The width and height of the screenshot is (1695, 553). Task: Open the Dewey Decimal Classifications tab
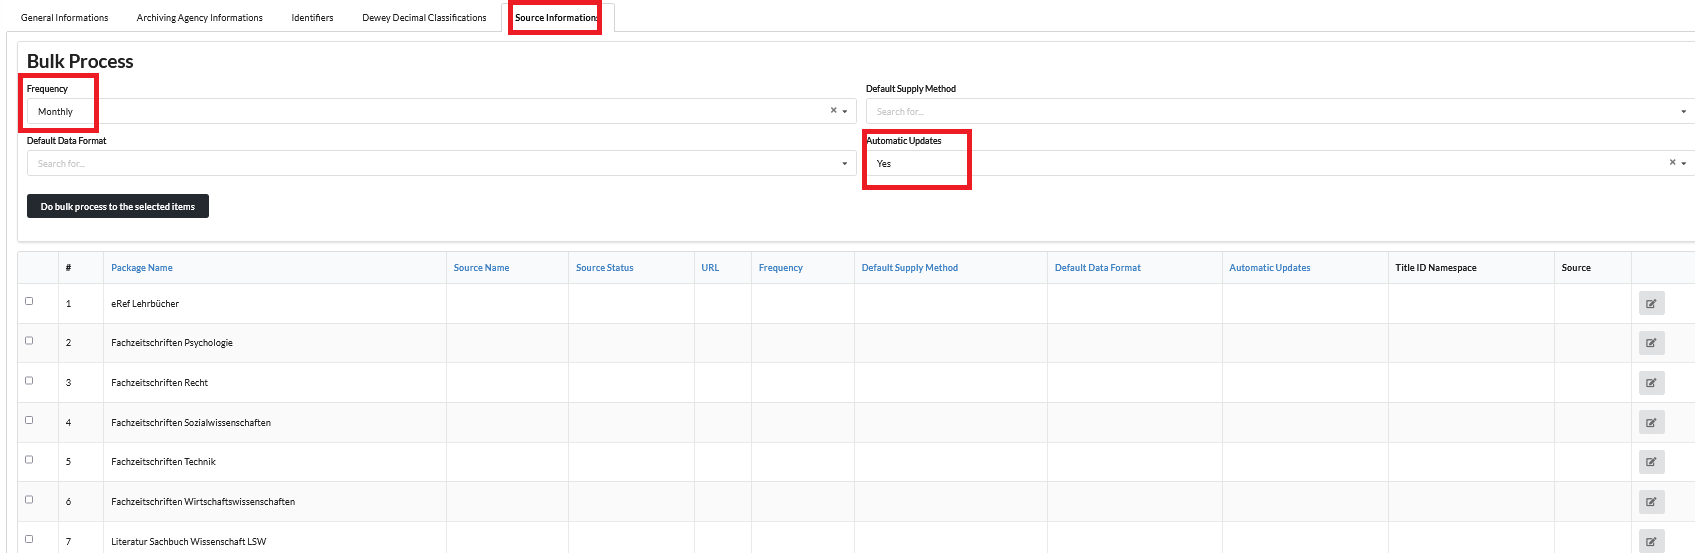424,18
